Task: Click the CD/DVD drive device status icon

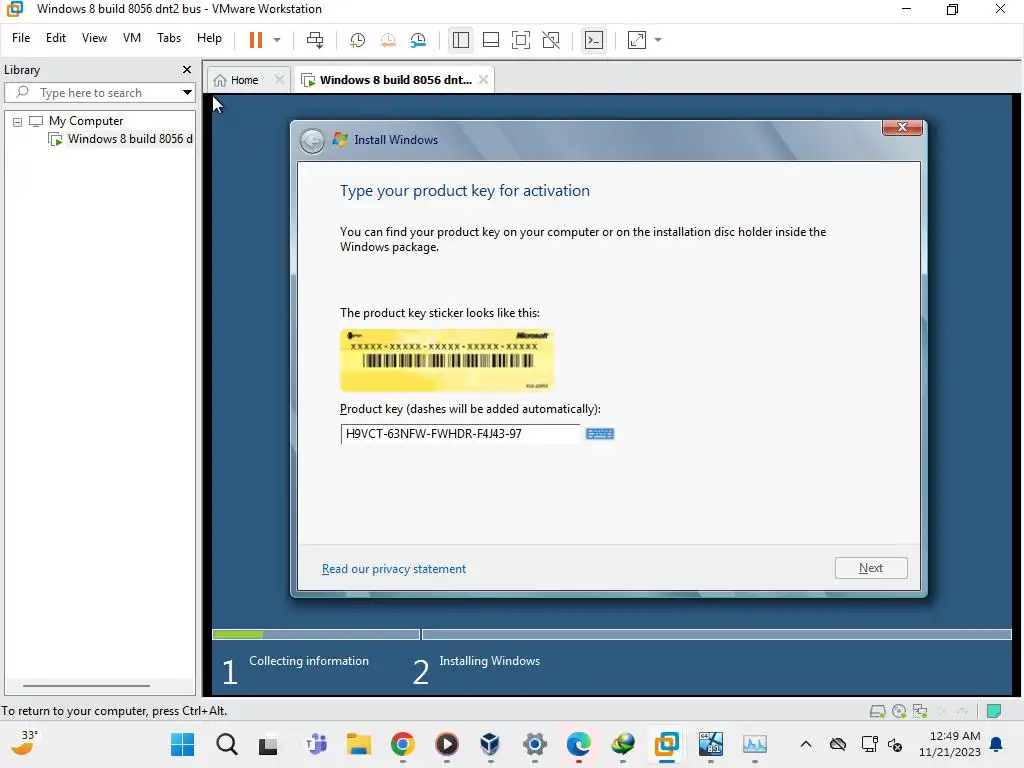Action: click(x=899, y=711)
